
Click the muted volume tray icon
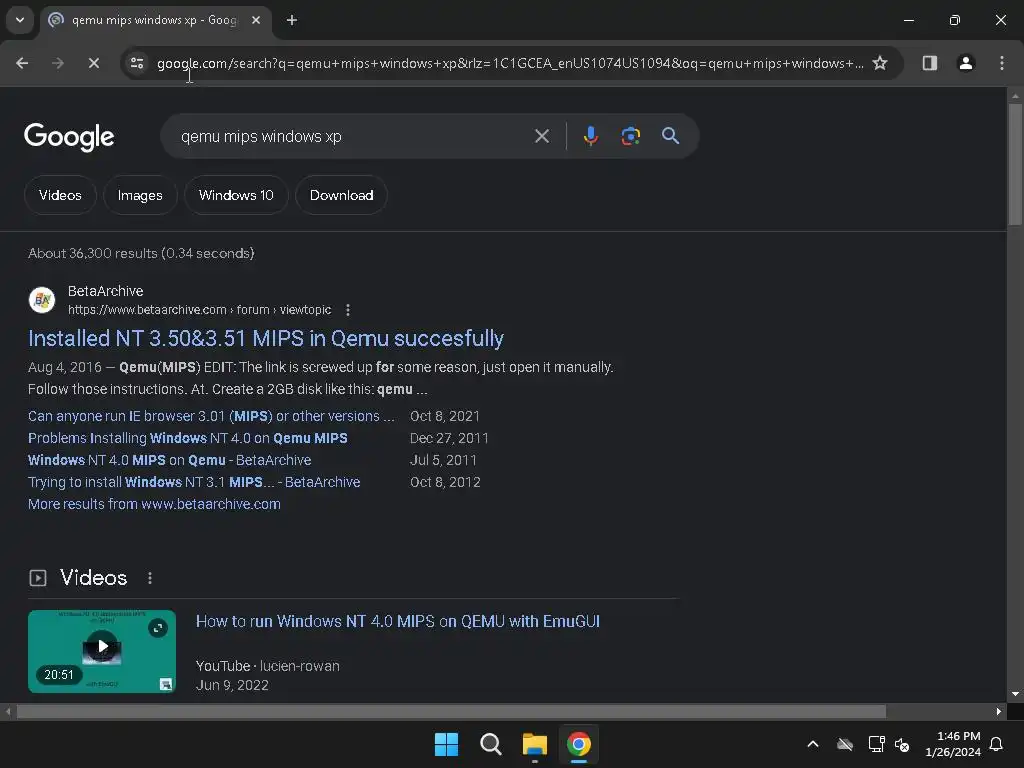coord(902,744)
